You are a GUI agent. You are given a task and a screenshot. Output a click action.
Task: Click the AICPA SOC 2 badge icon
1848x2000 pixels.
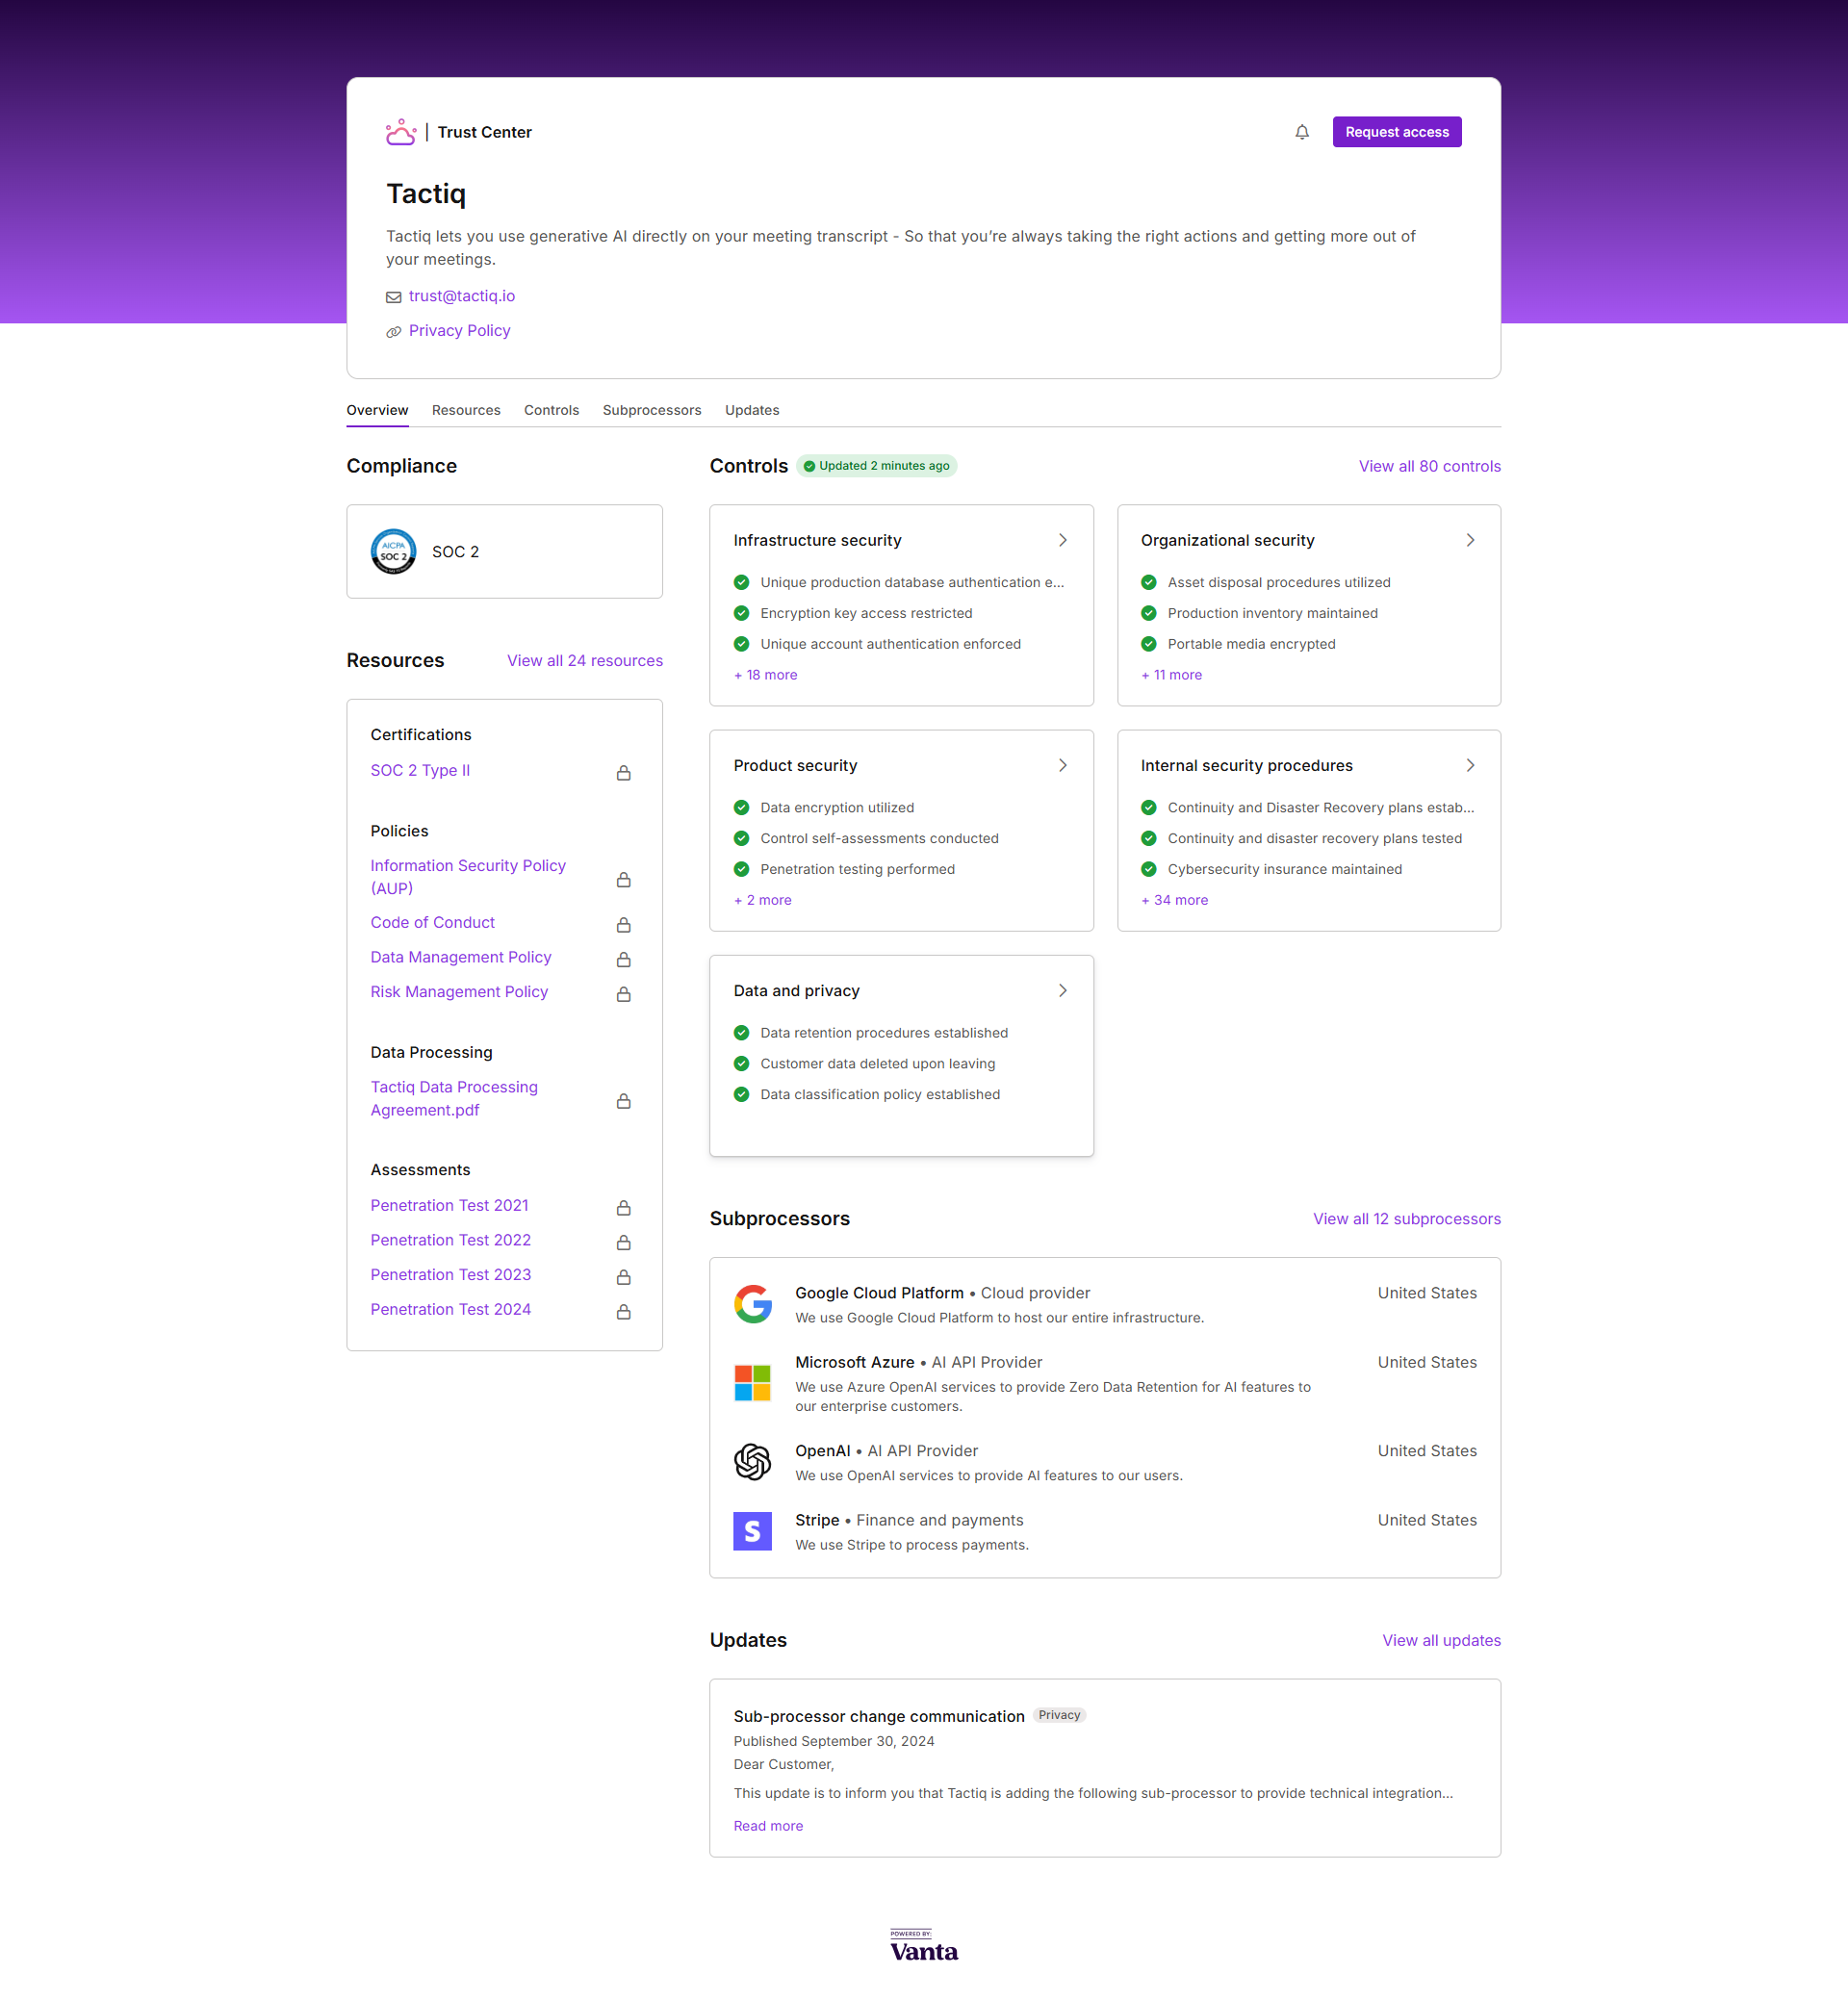coord(393,552)
